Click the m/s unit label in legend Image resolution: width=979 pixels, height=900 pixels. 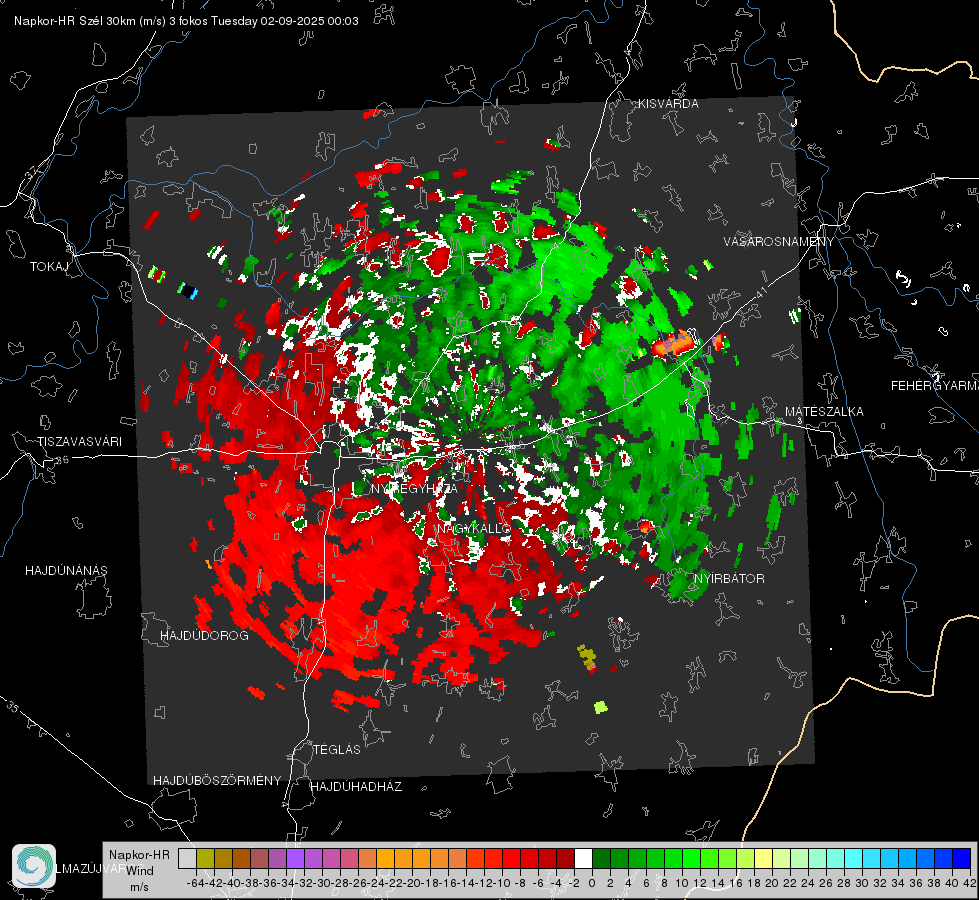pyautogui.click(x=139, y=886)
